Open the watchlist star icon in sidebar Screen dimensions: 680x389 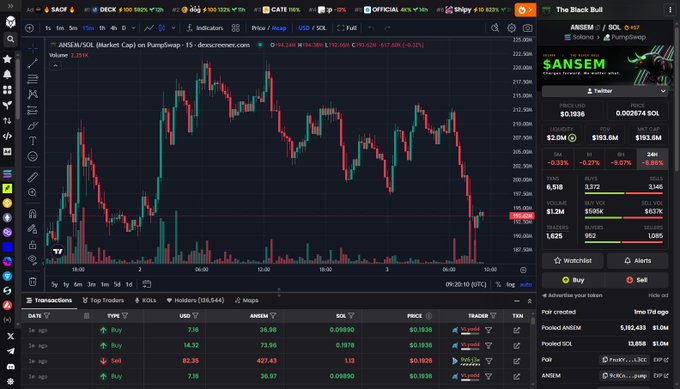pos(7,59)
